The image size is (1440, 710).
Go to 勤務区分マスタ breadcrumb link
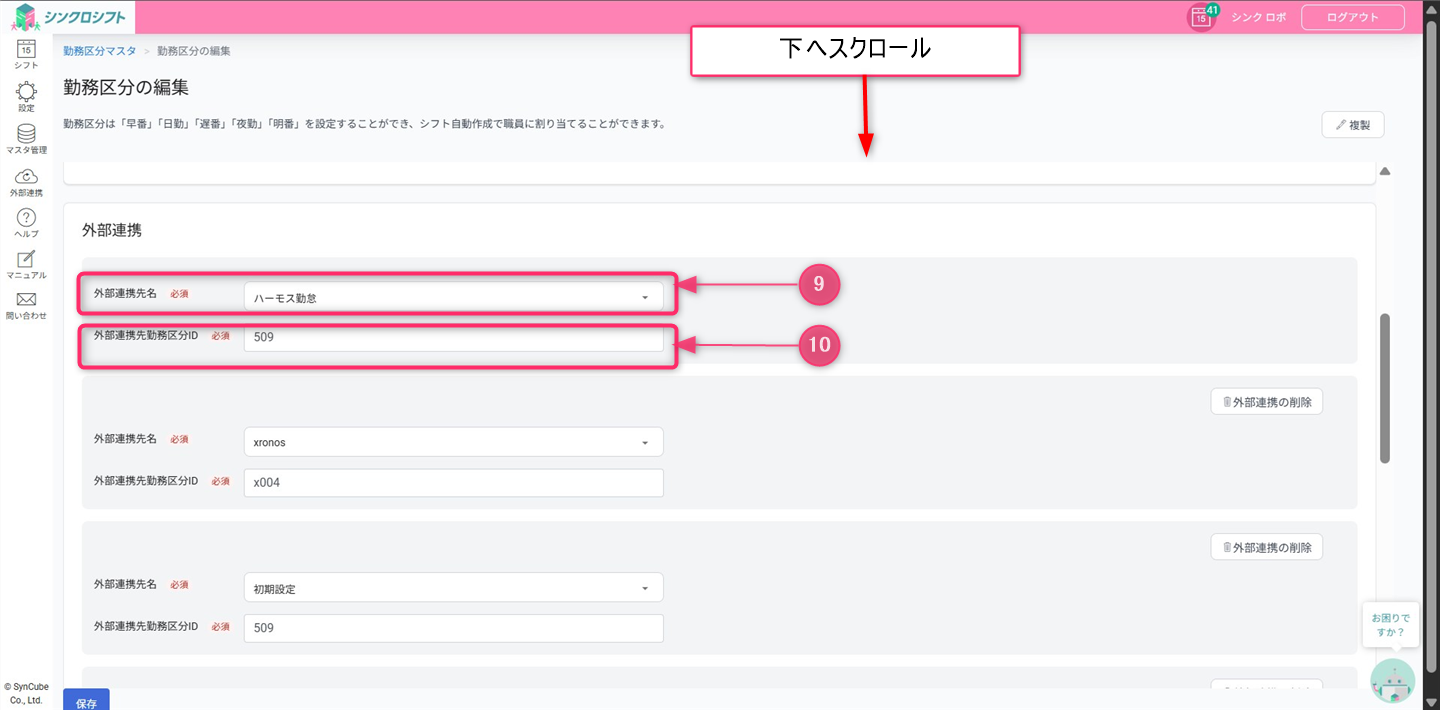[99, 50]
